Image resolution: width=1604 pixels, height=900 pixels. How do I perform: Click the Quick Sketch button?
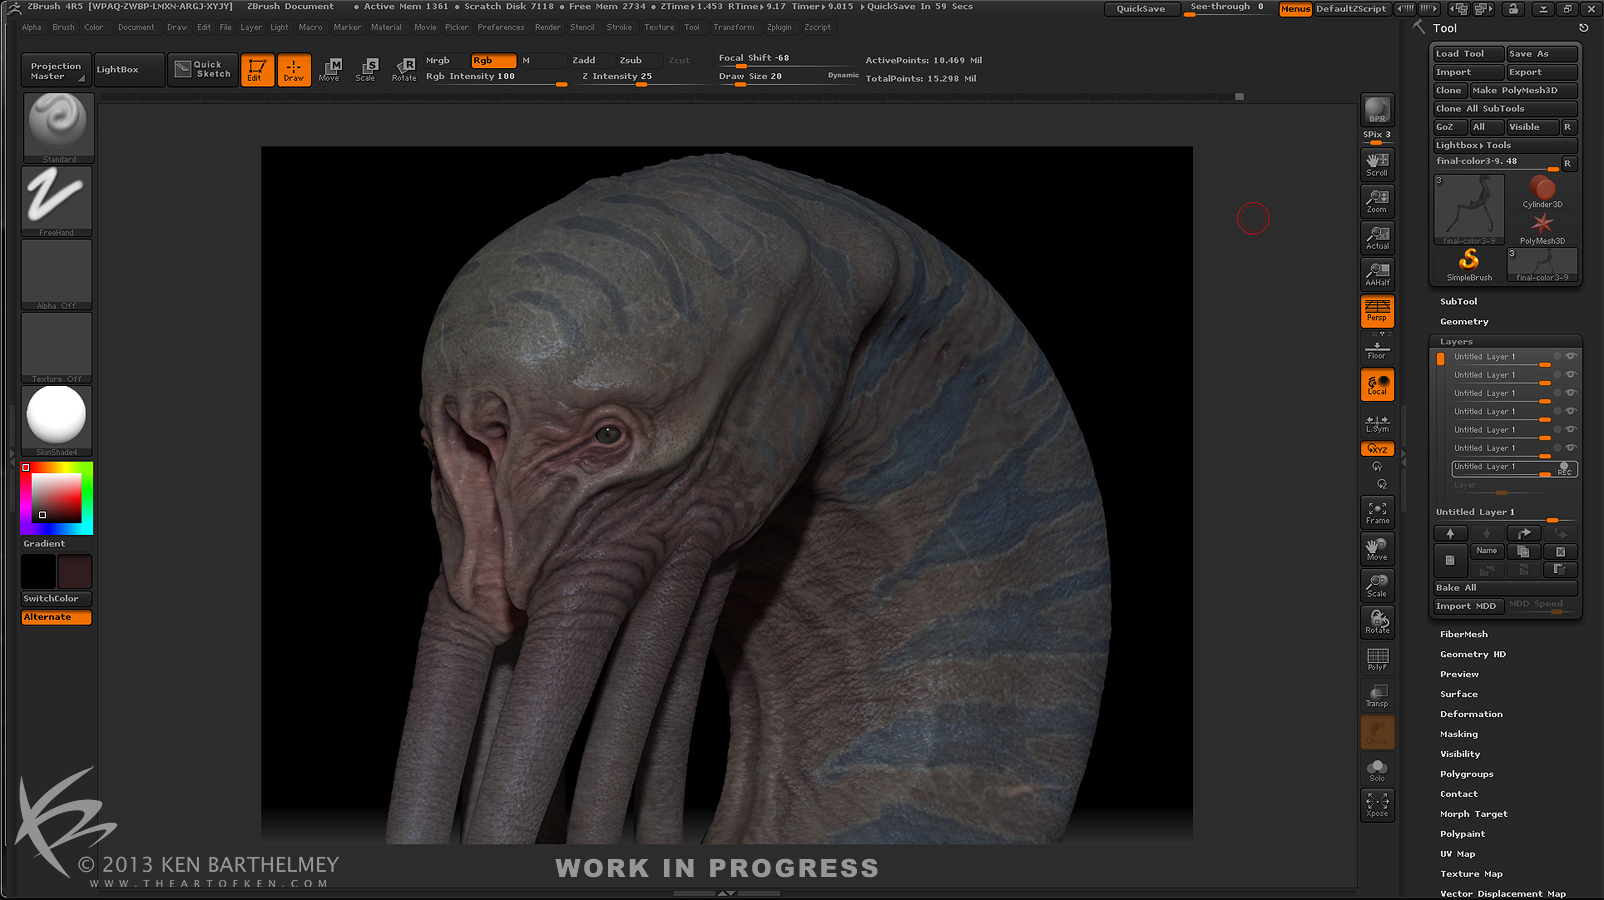click(203, 69)
